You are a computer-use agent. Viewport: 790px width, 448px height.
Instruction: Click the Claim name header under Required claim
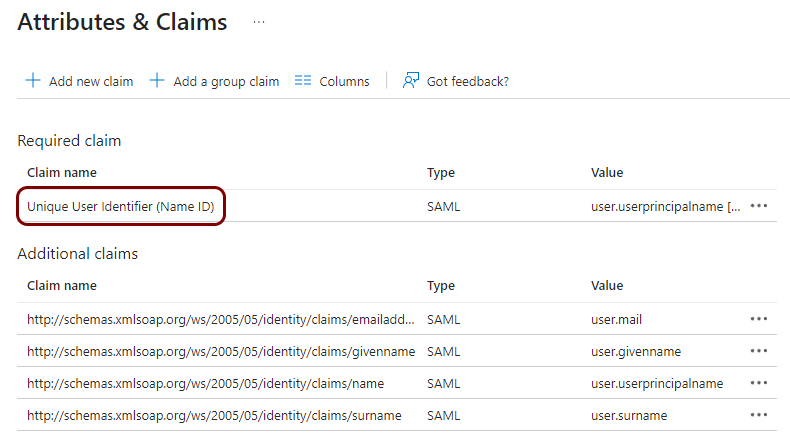coord(62,173)
